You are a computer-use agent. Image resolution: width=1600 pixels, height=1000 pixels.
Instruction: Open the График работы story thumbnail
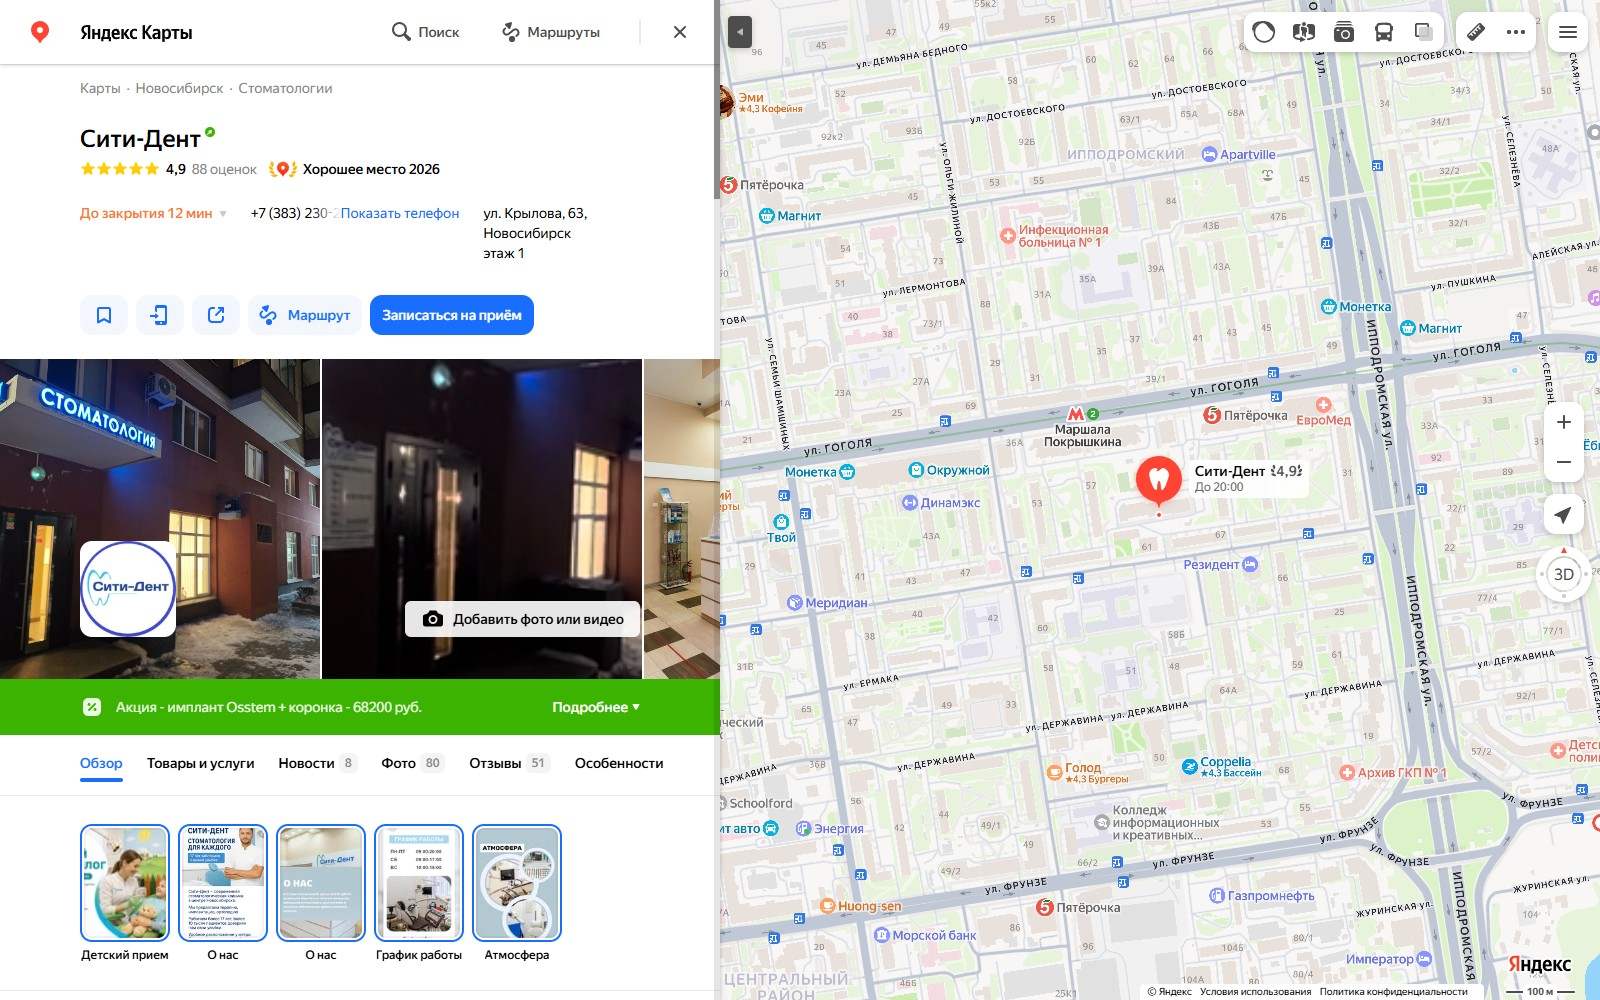click(x=419, y=883)
